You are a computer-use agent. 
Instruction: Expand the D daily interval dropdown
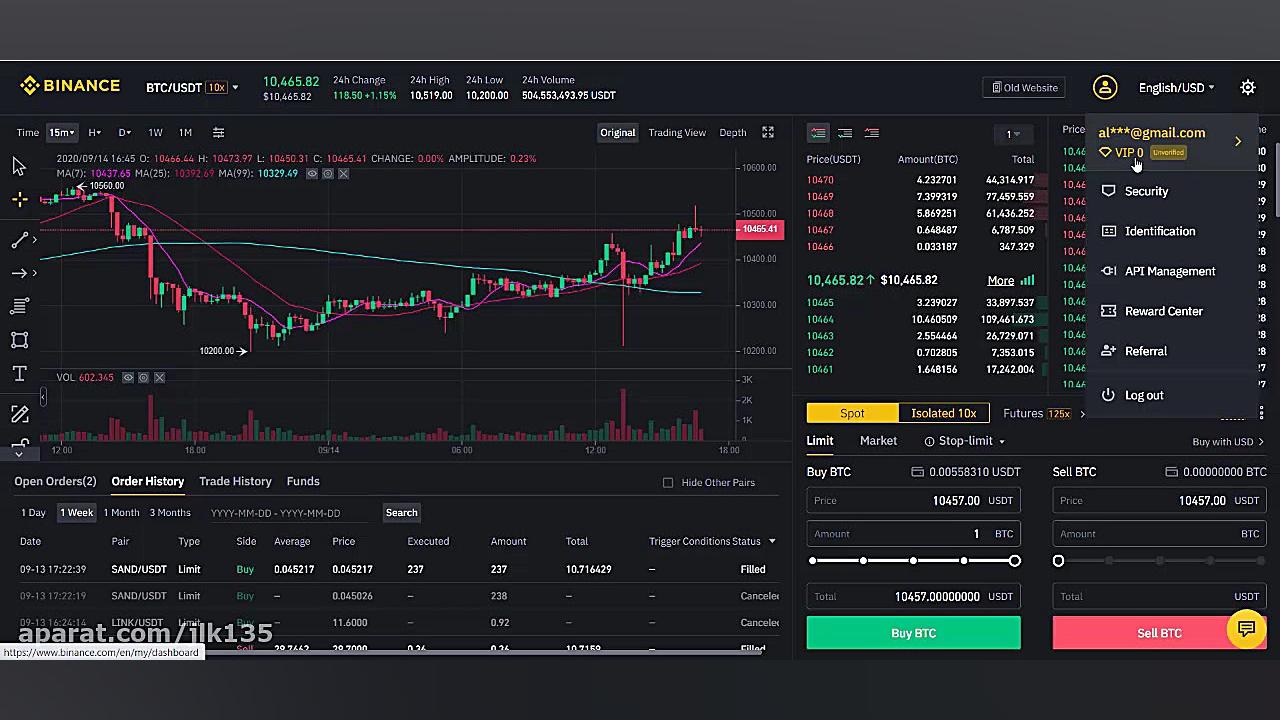[125, 132]
